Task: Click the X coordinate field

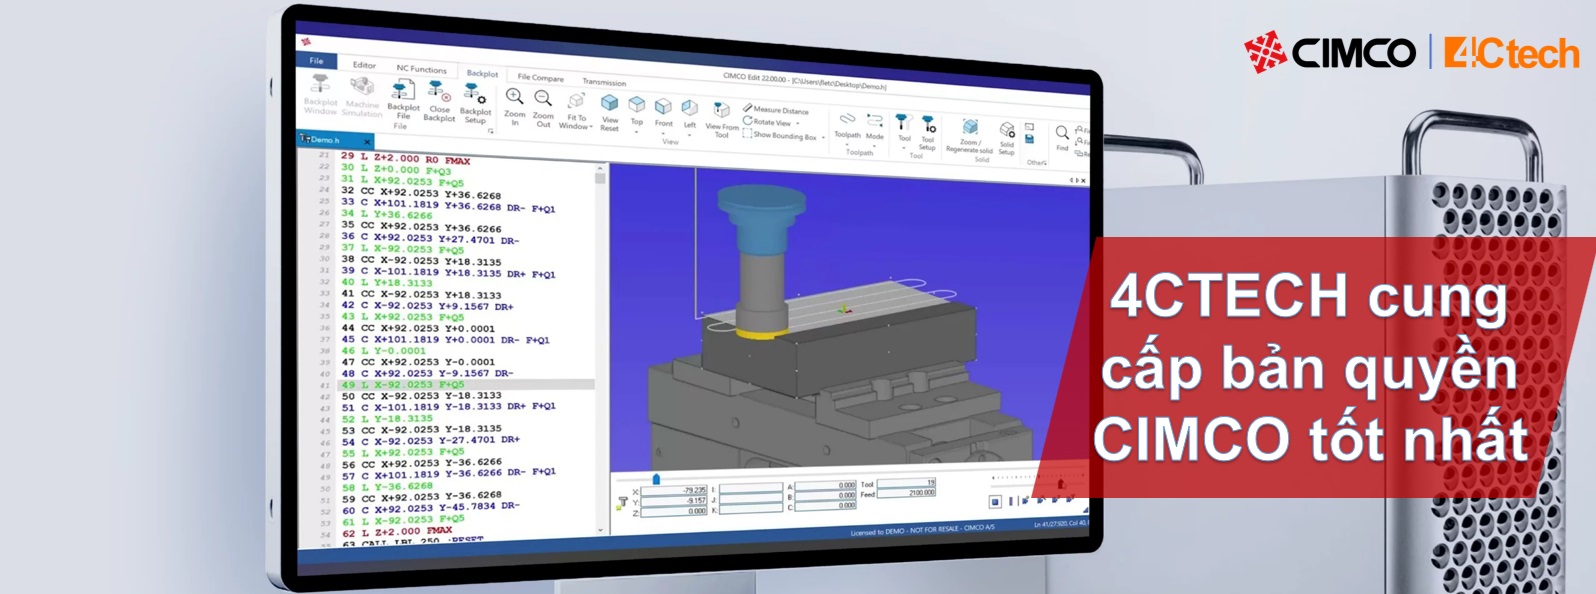Action: point(674,490)
